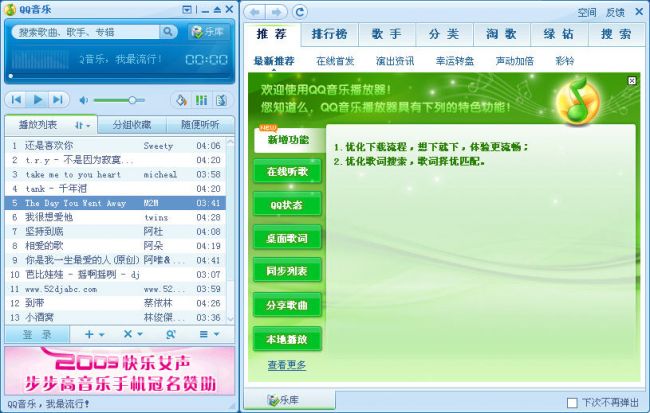
Task: Select song 到带 by 蔡依林
Action: click(116, 303)
